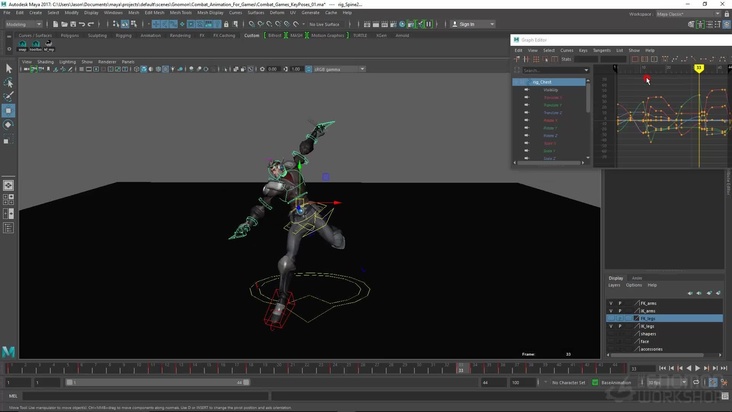Open the Script Editor icon
This screenshot has height=412, width=732.
pos(725,396)
